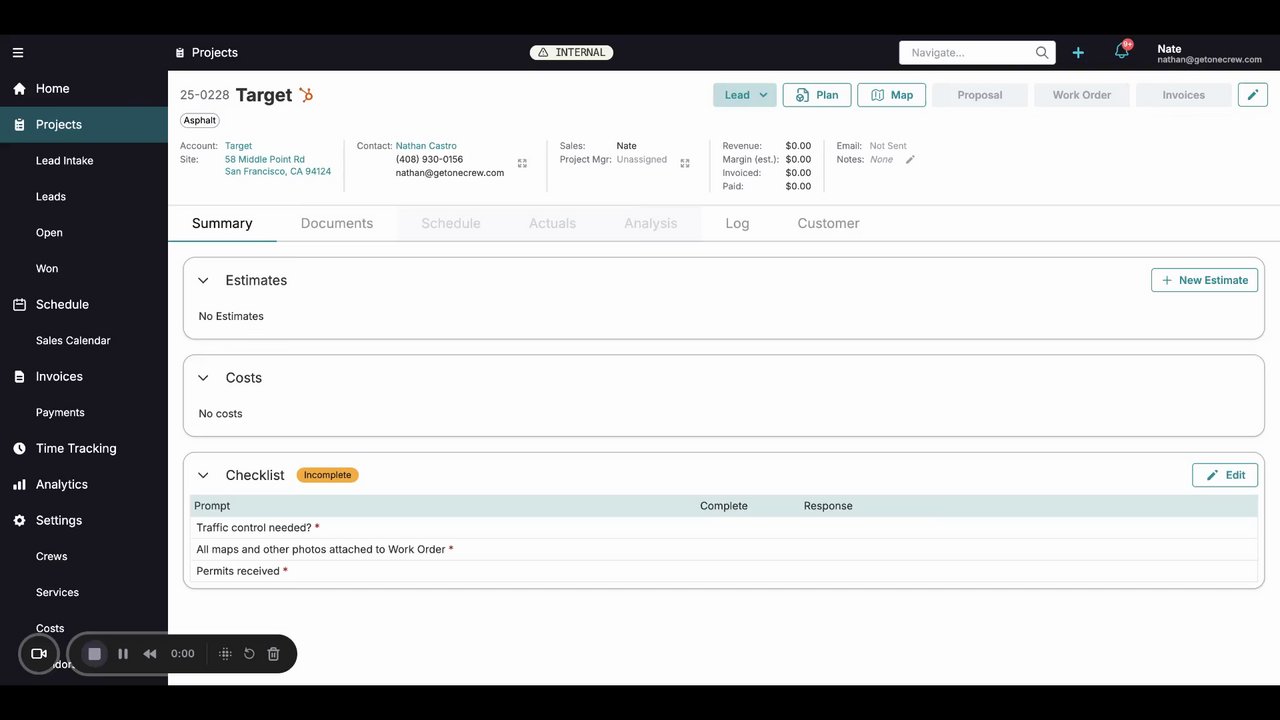This screenshot has width=1280, height=720.
Task: Click the video camera recorder icon
Action: 39,654
